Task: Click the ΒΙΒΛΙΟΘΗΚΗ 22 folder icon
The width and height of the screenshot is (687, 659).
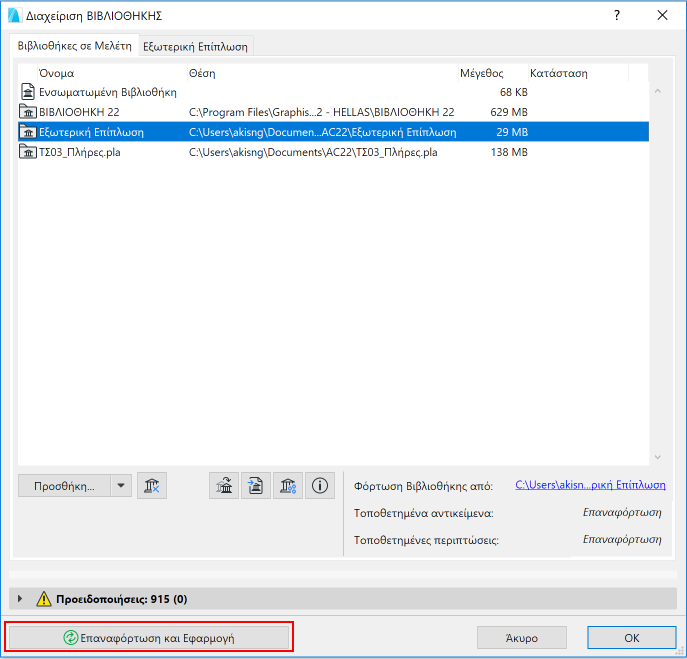Action: click(28, 112)
